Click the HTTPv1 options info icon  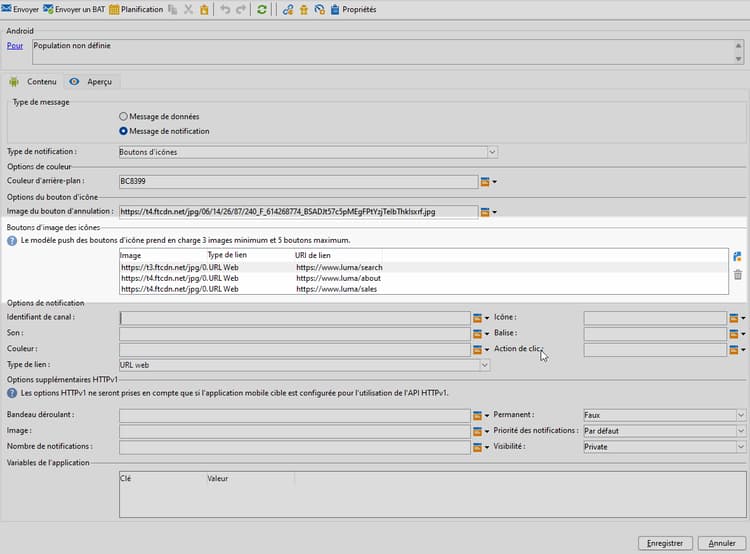pos(12,393)
